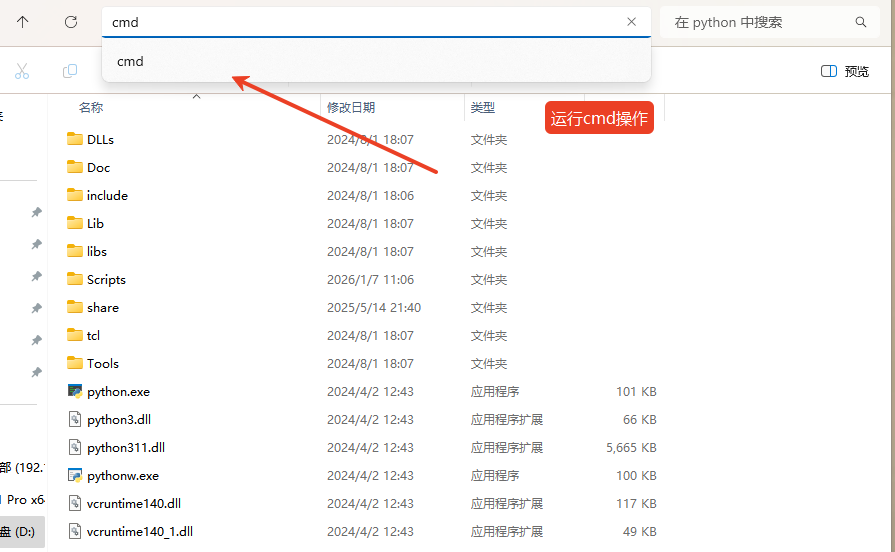The image size is (895, 552).
Task: Select the pythonw.exe file icon
Action: (75, 475)
